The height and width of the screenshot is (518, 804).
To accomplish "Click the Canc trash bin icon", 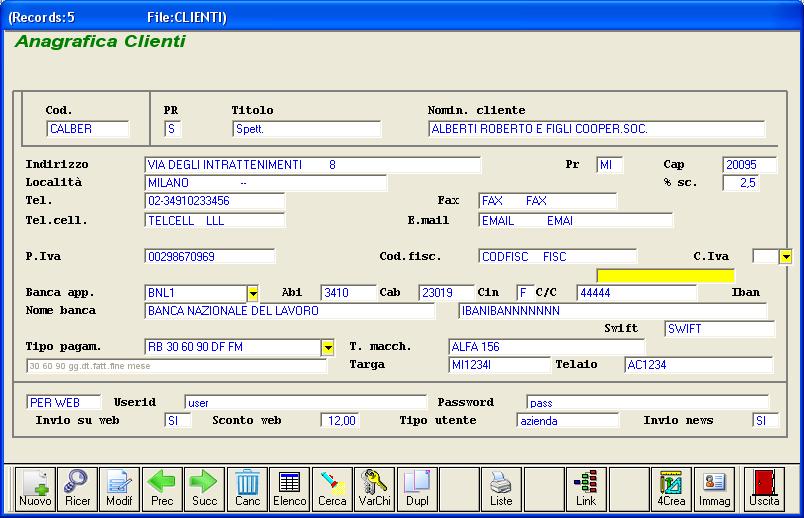I will (247, 489).
